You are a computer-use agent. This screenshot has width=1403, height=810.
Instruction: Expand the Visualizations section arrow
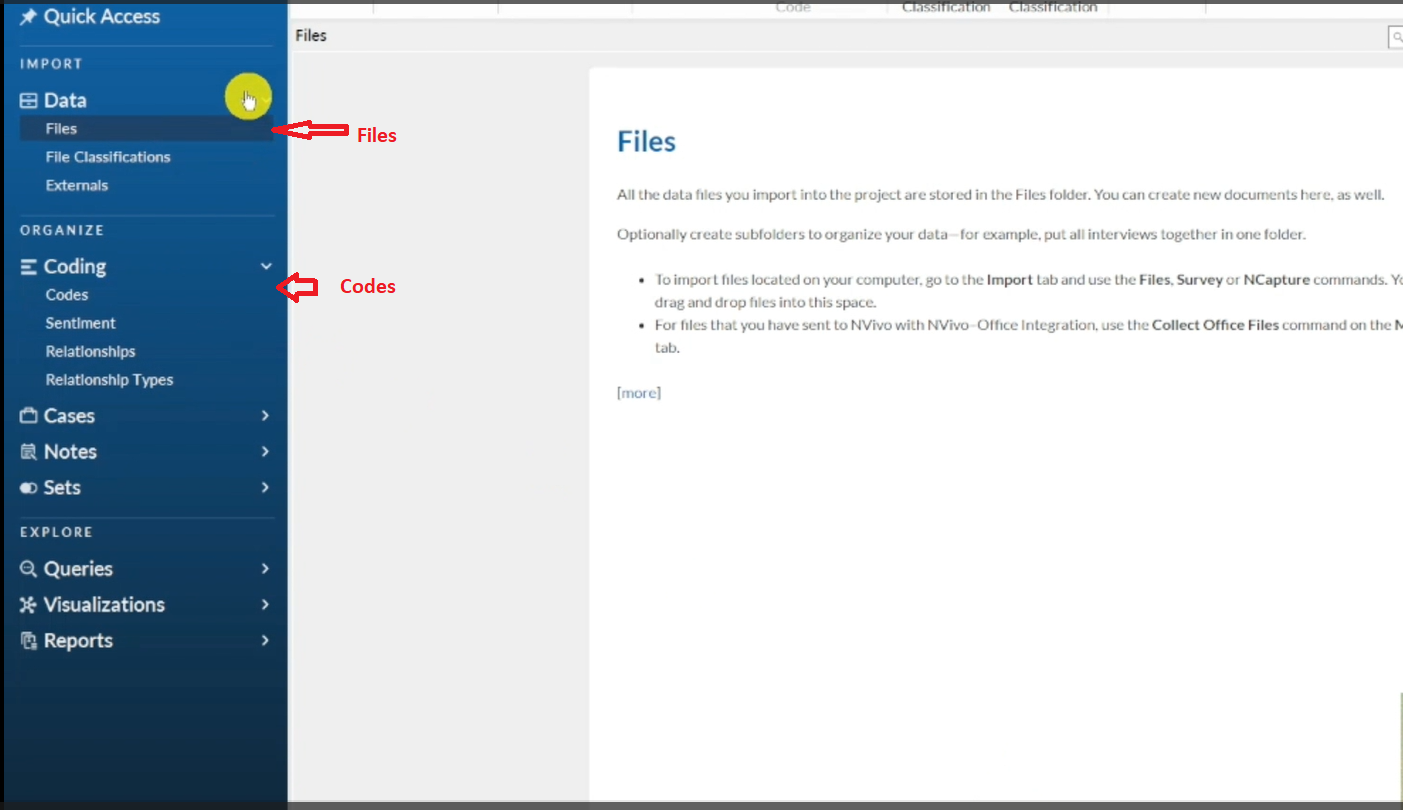[266, 605]
